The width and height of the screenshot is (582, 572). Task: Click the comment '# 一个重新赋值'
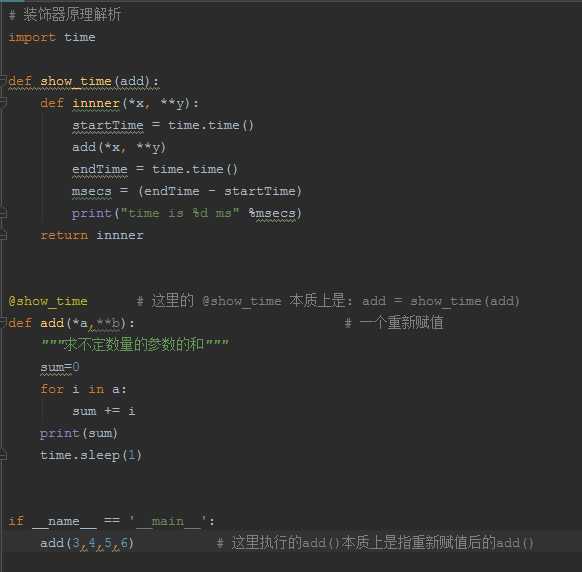(394, 323)
